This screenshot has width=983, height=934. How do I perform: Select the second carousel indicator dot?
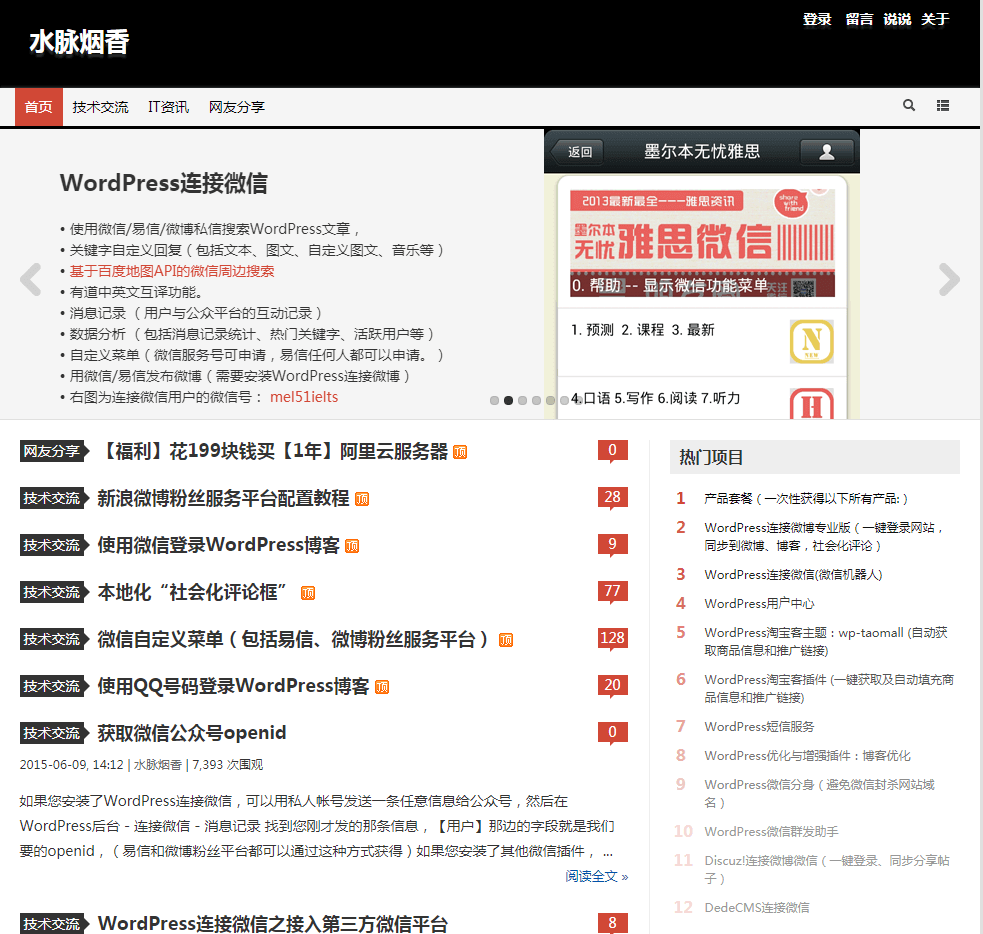coord(508,400)
